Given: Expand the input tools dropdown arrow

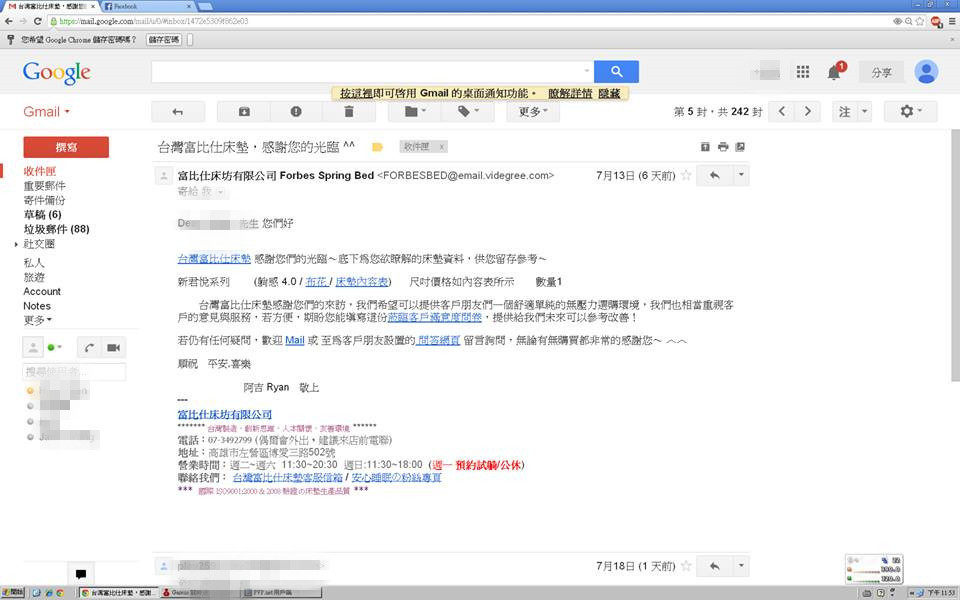Looking at the screenshot, I should click(864, 111).
